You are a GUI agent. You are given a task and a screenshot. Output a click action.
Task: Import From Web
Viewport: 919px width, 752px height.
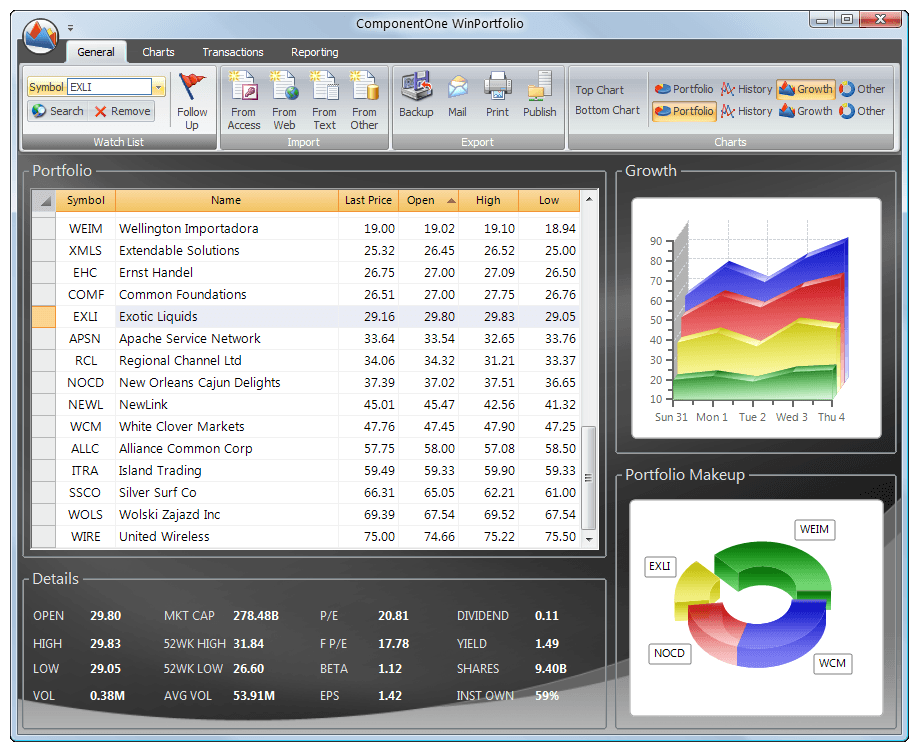pos(284,101)
